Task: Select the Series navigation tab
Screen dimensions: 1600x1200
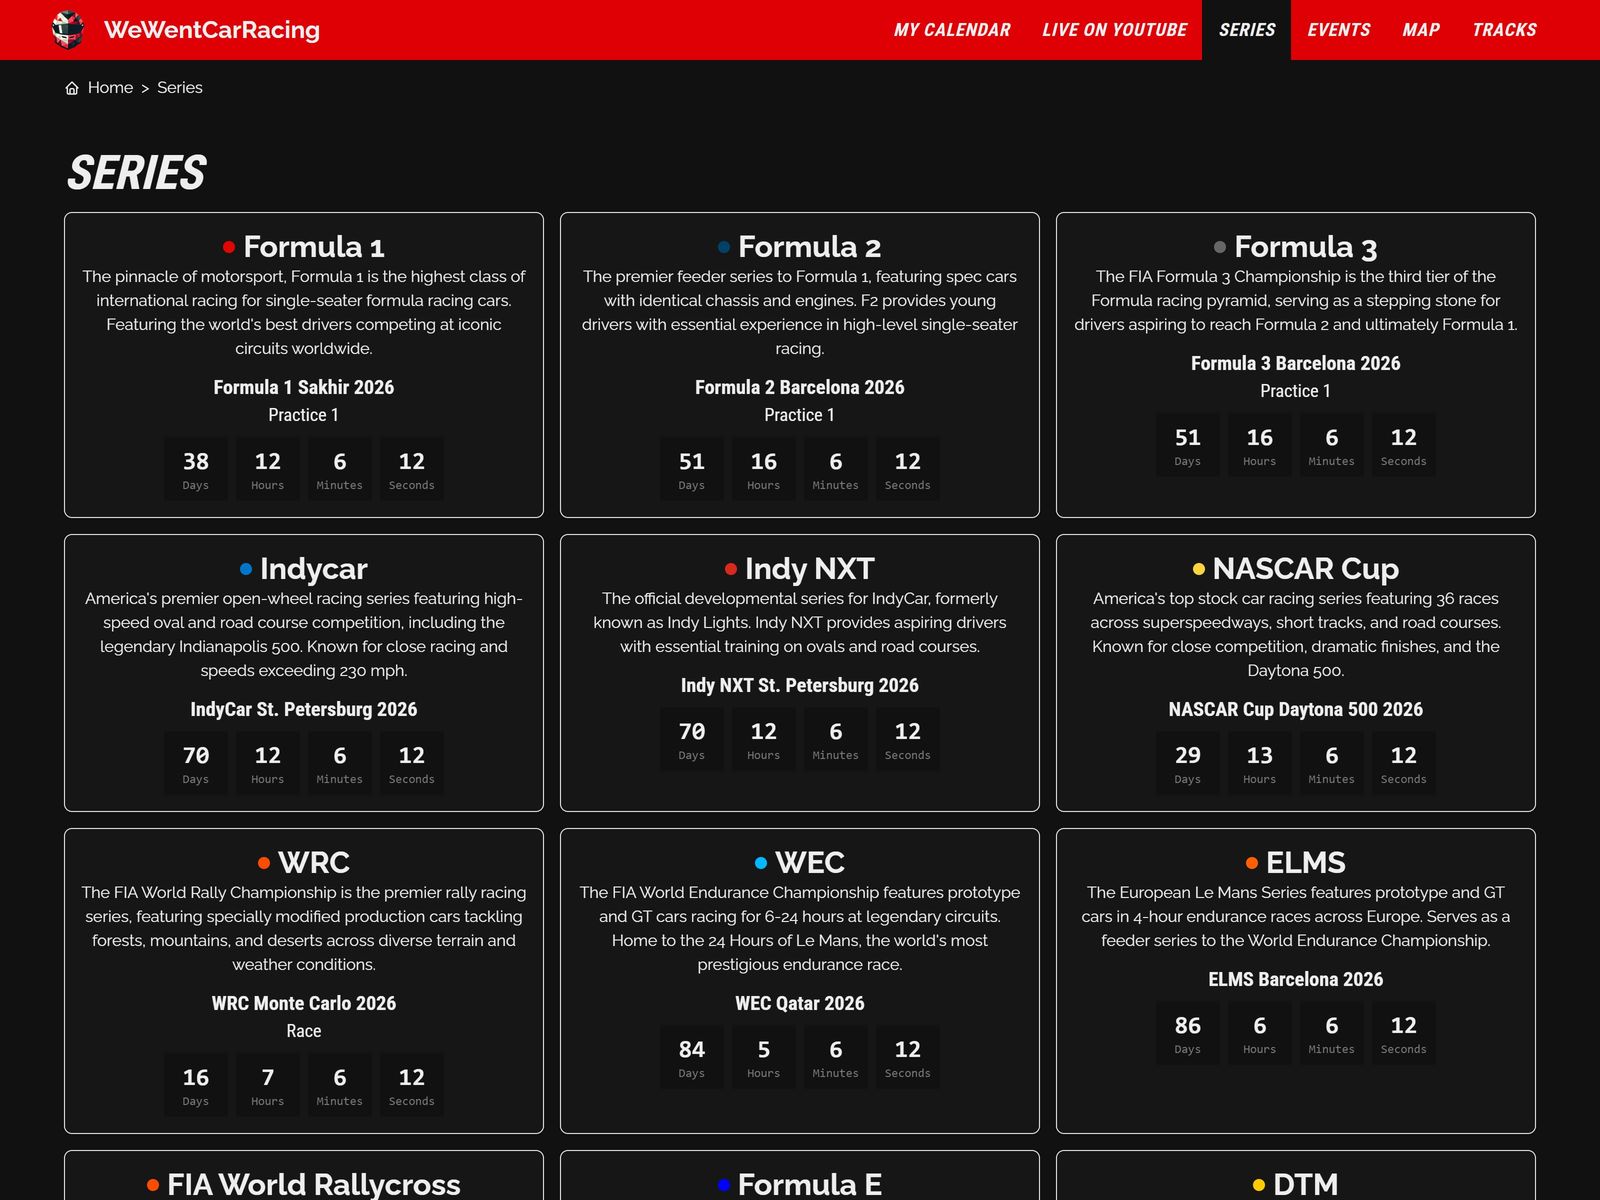Action: click(1247, 30)
